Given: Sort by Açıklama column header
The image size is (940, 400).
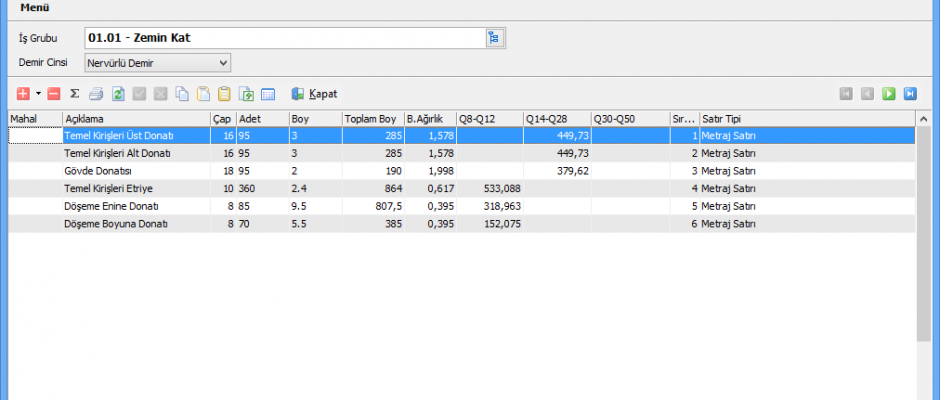Looking at the screenshot, I should point(135,118).
